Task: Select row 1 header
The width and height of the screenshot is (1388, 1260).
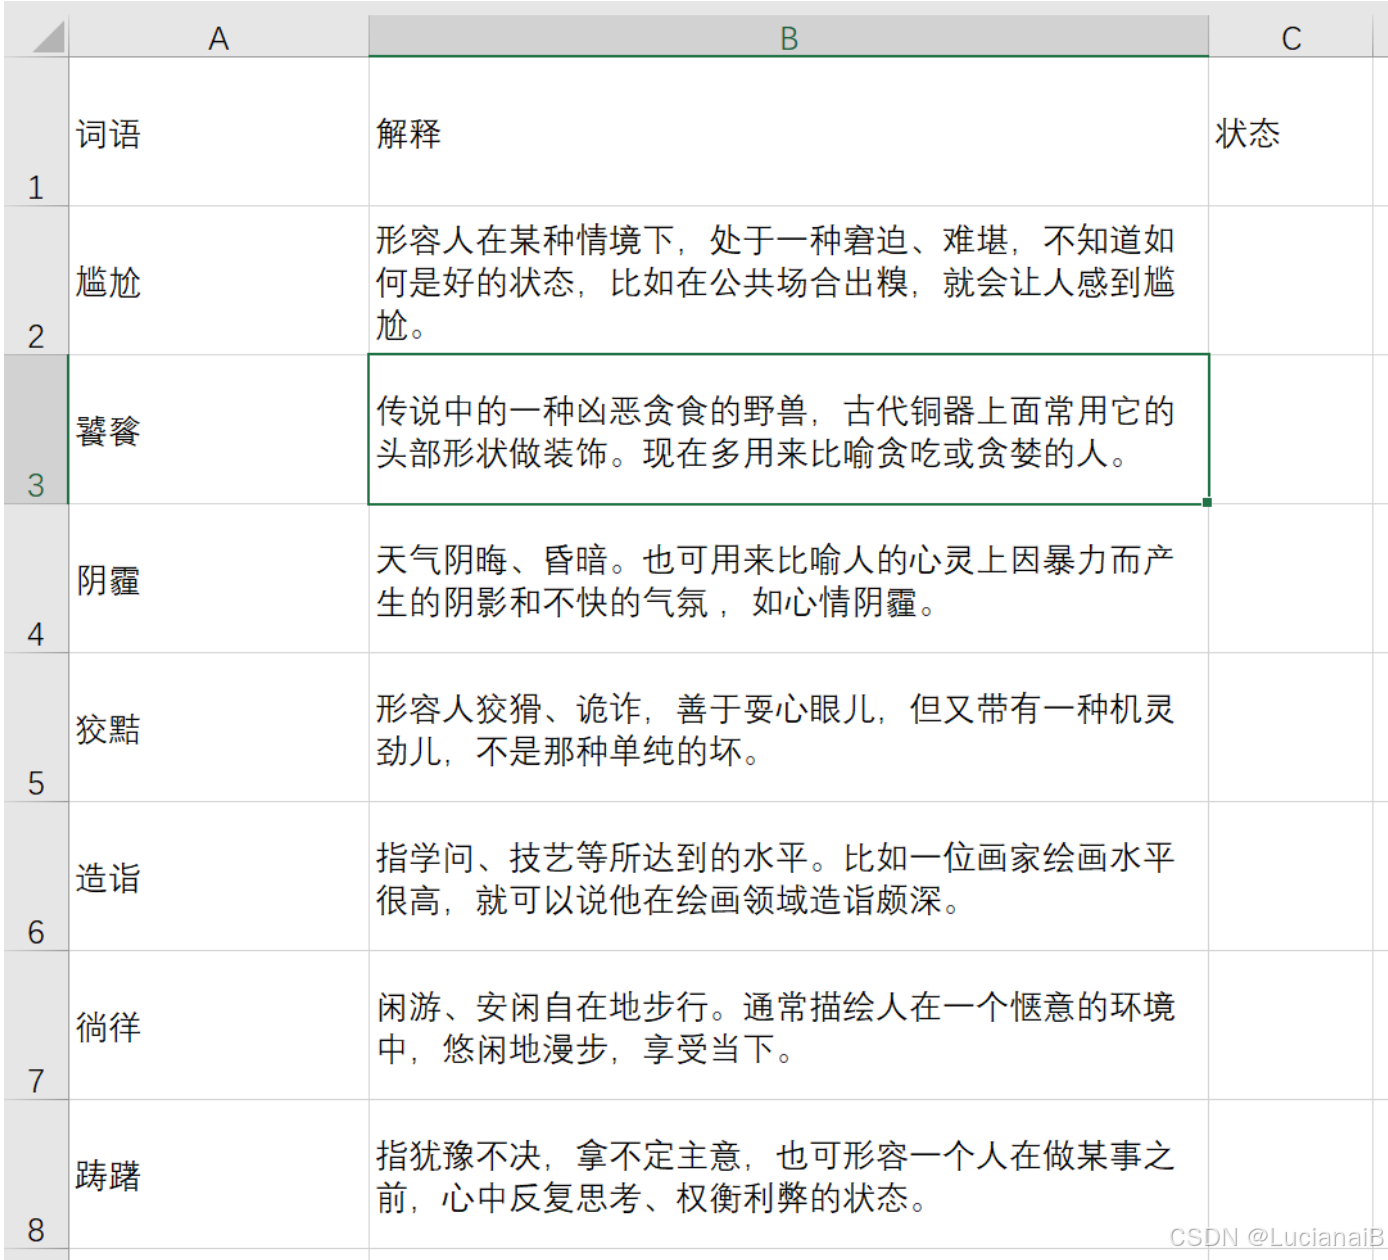Action: [36, 132]
